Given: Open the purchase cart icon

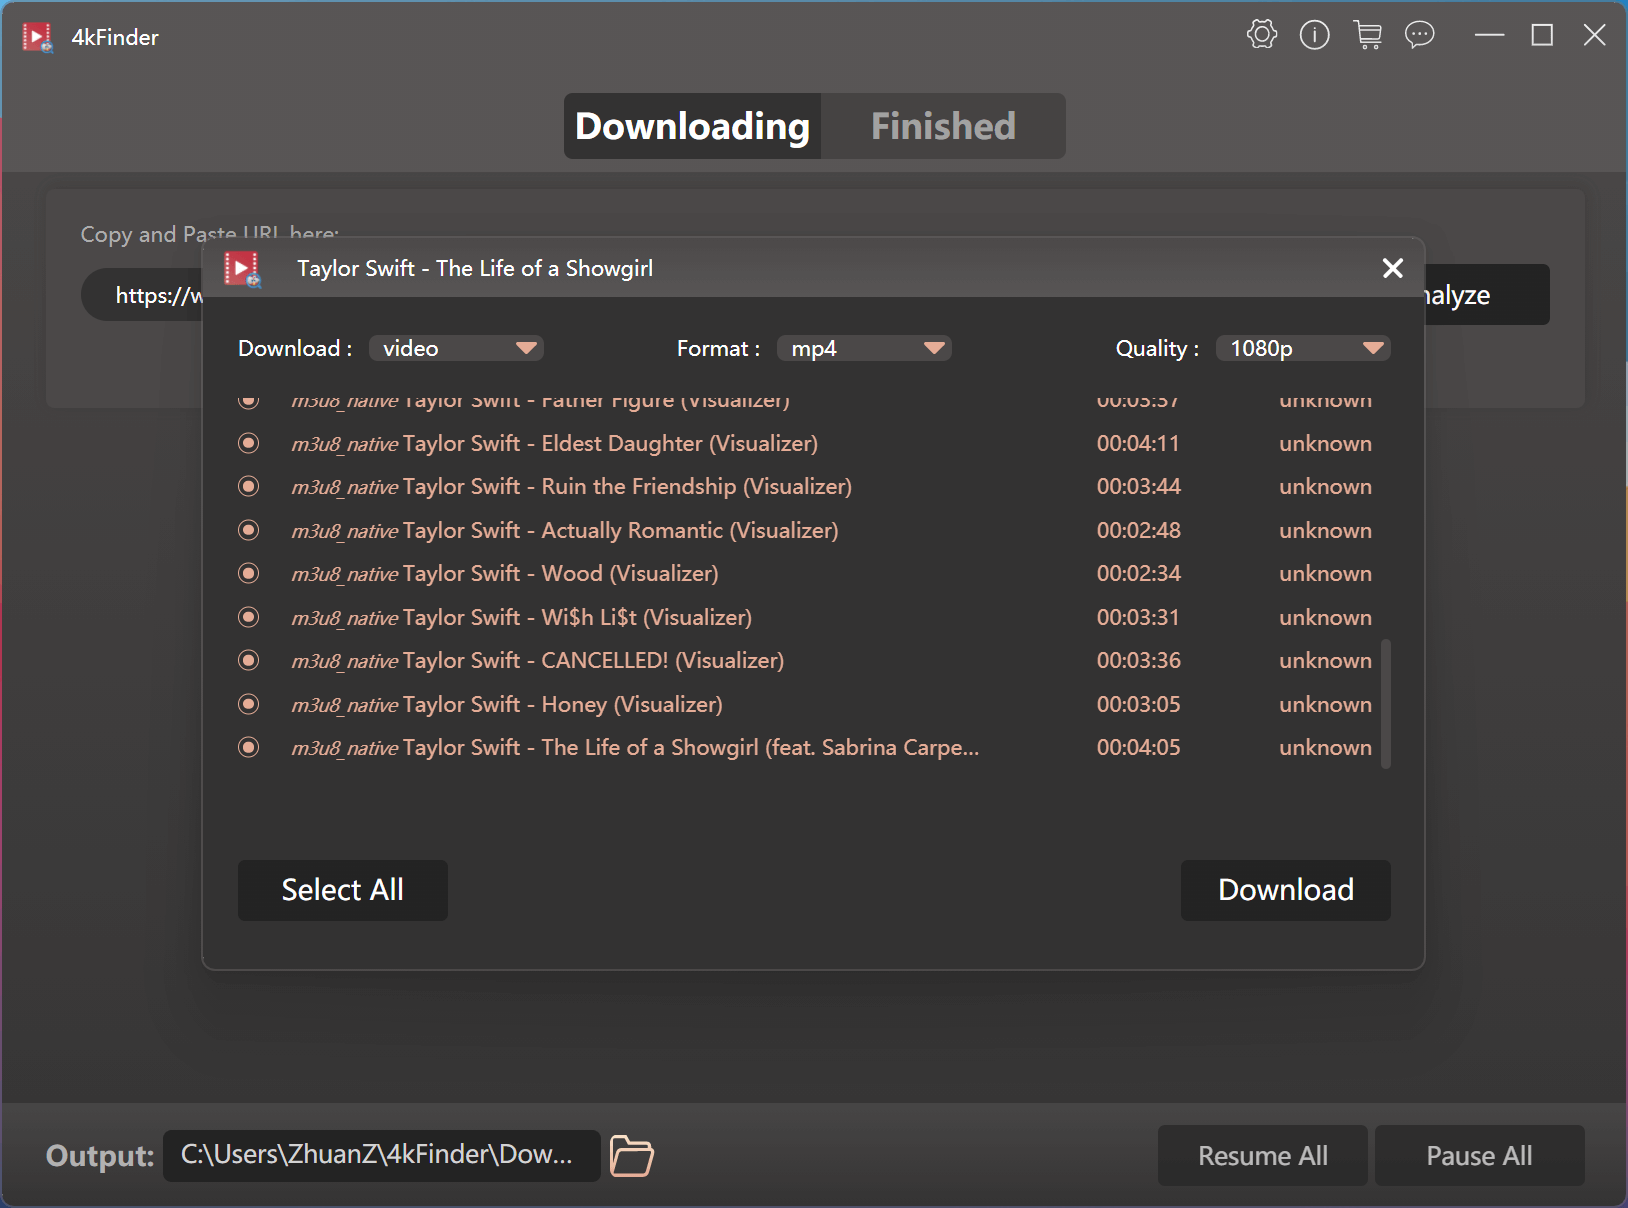Looking at the screenshot, I should click(x=1368, y=34).
